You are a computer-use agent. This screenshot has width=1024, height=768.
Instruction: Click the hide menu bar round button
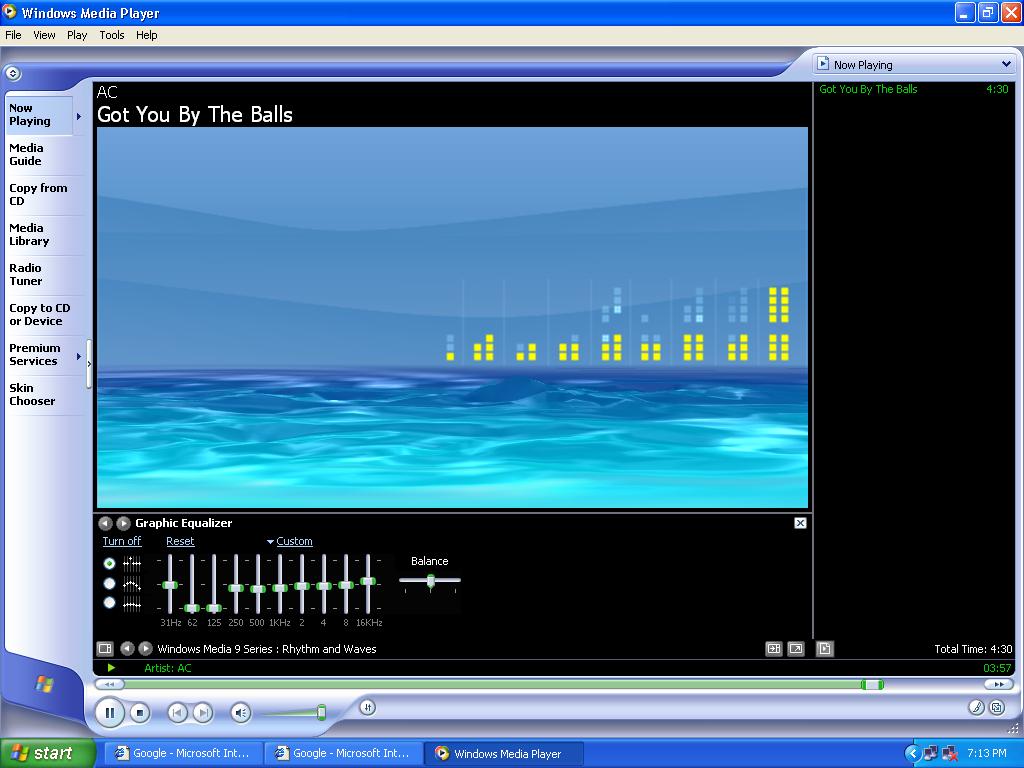(x=13, y=73)
